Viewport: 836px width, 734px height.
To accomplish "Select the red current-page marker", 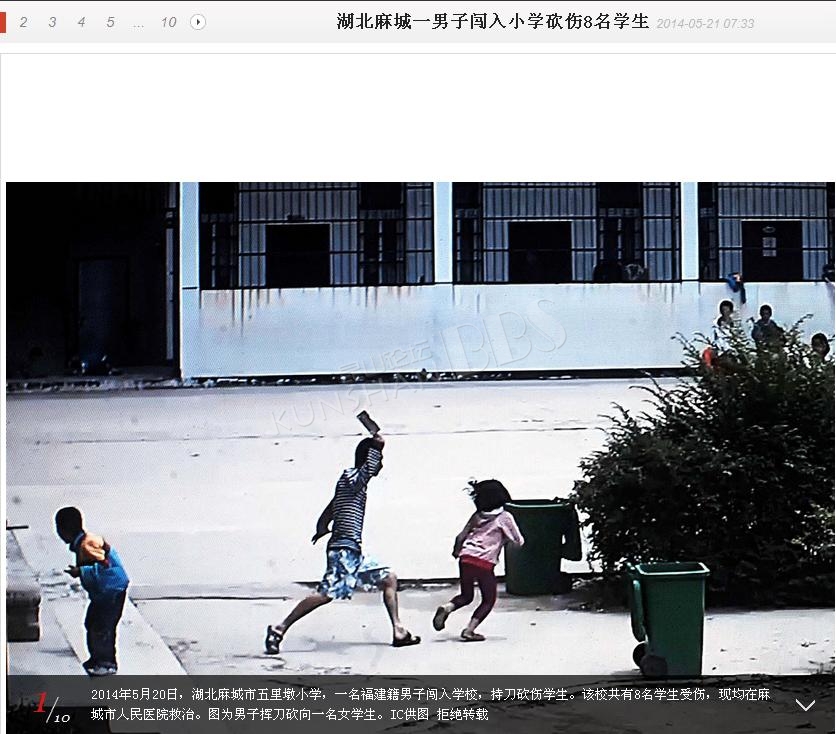I will pyautogui.click(x=3, y=22).
